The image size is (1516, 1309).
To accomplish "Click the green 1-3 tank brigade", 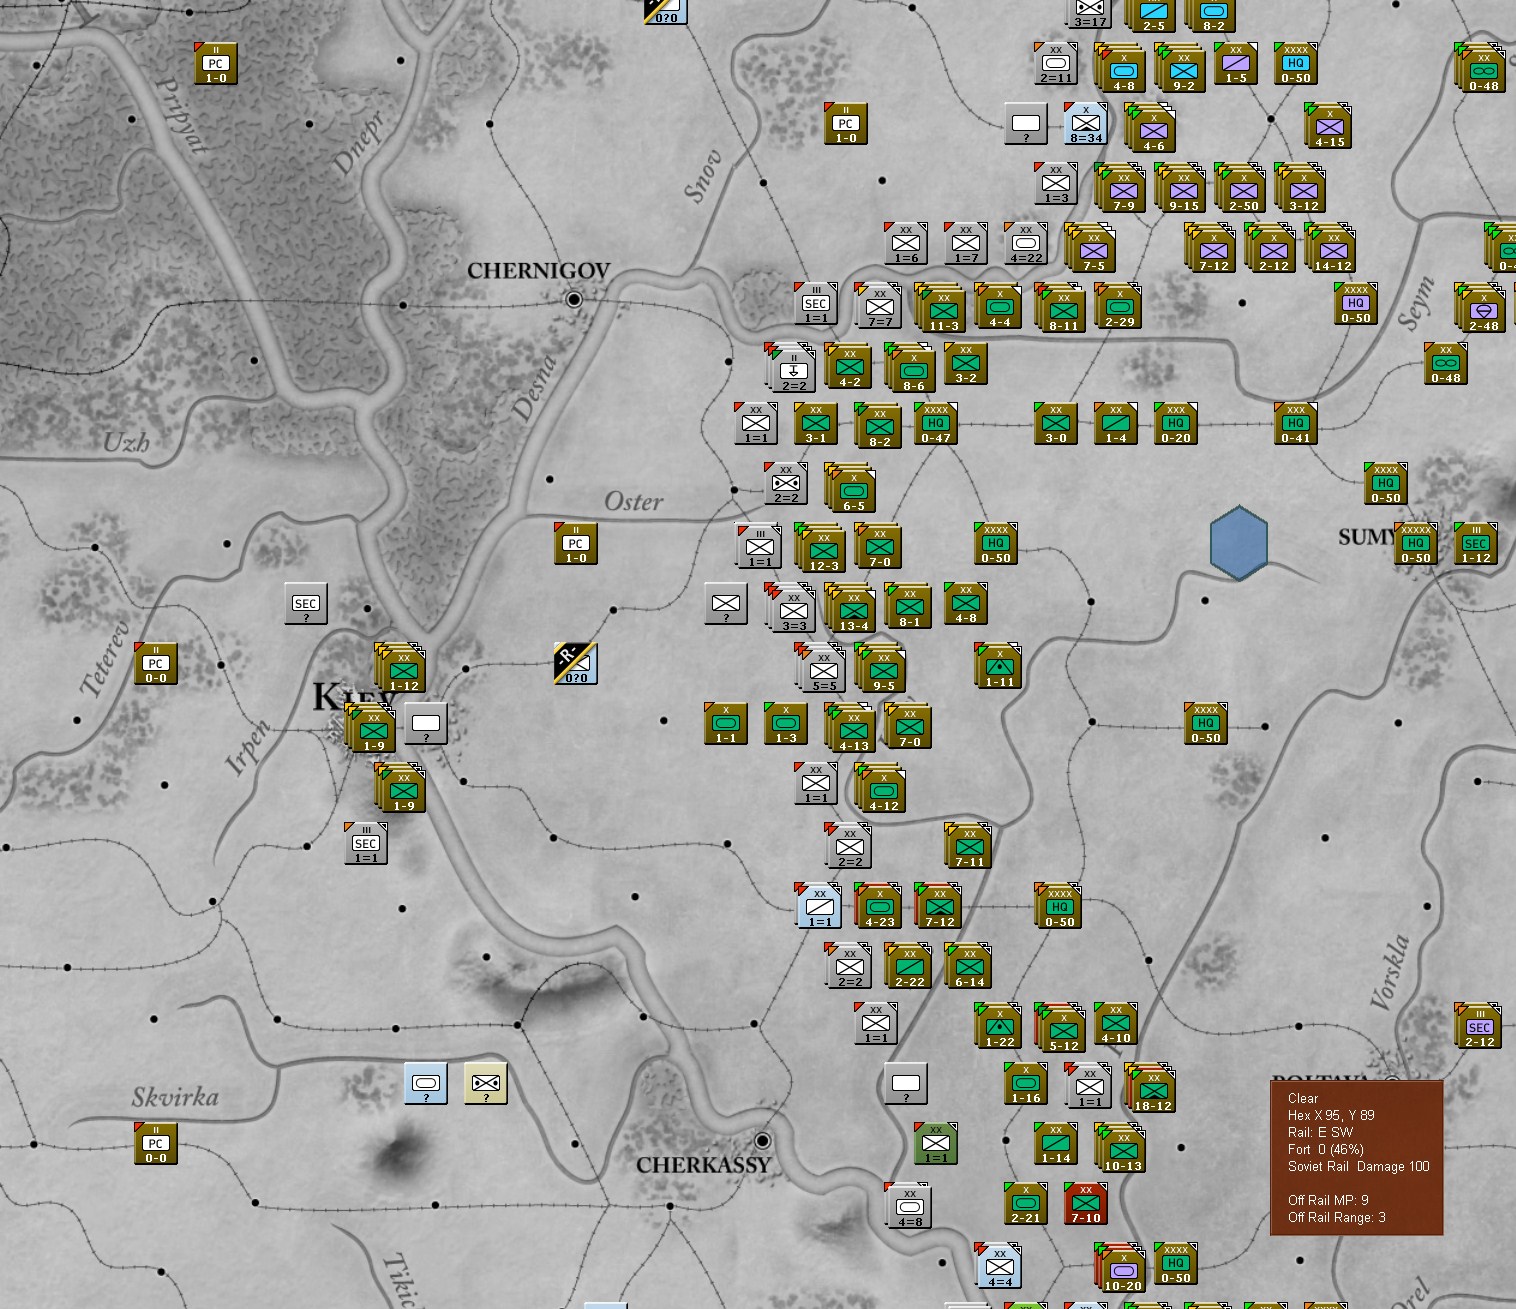I will [x=786, y=724].
